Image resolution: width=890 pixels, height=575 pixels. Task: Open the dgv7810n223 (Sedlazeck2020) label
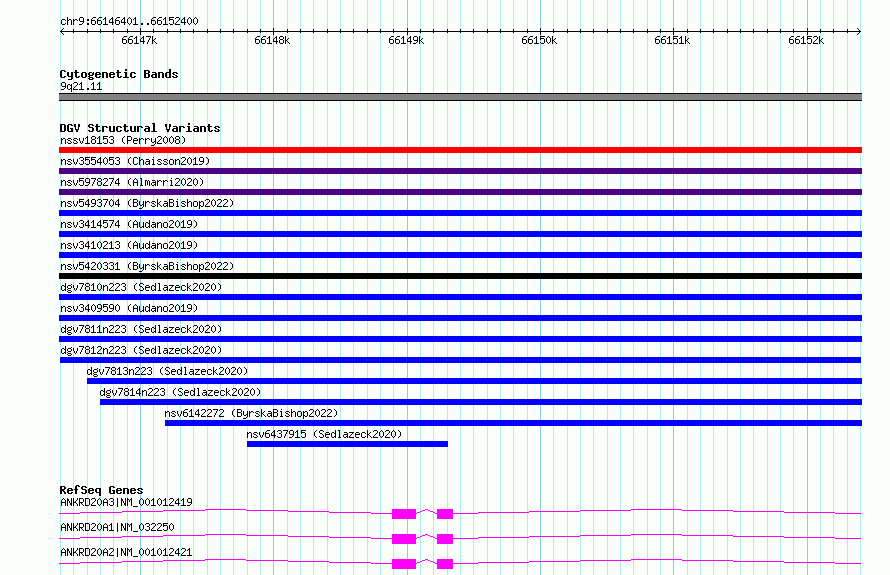click(141, 287)
